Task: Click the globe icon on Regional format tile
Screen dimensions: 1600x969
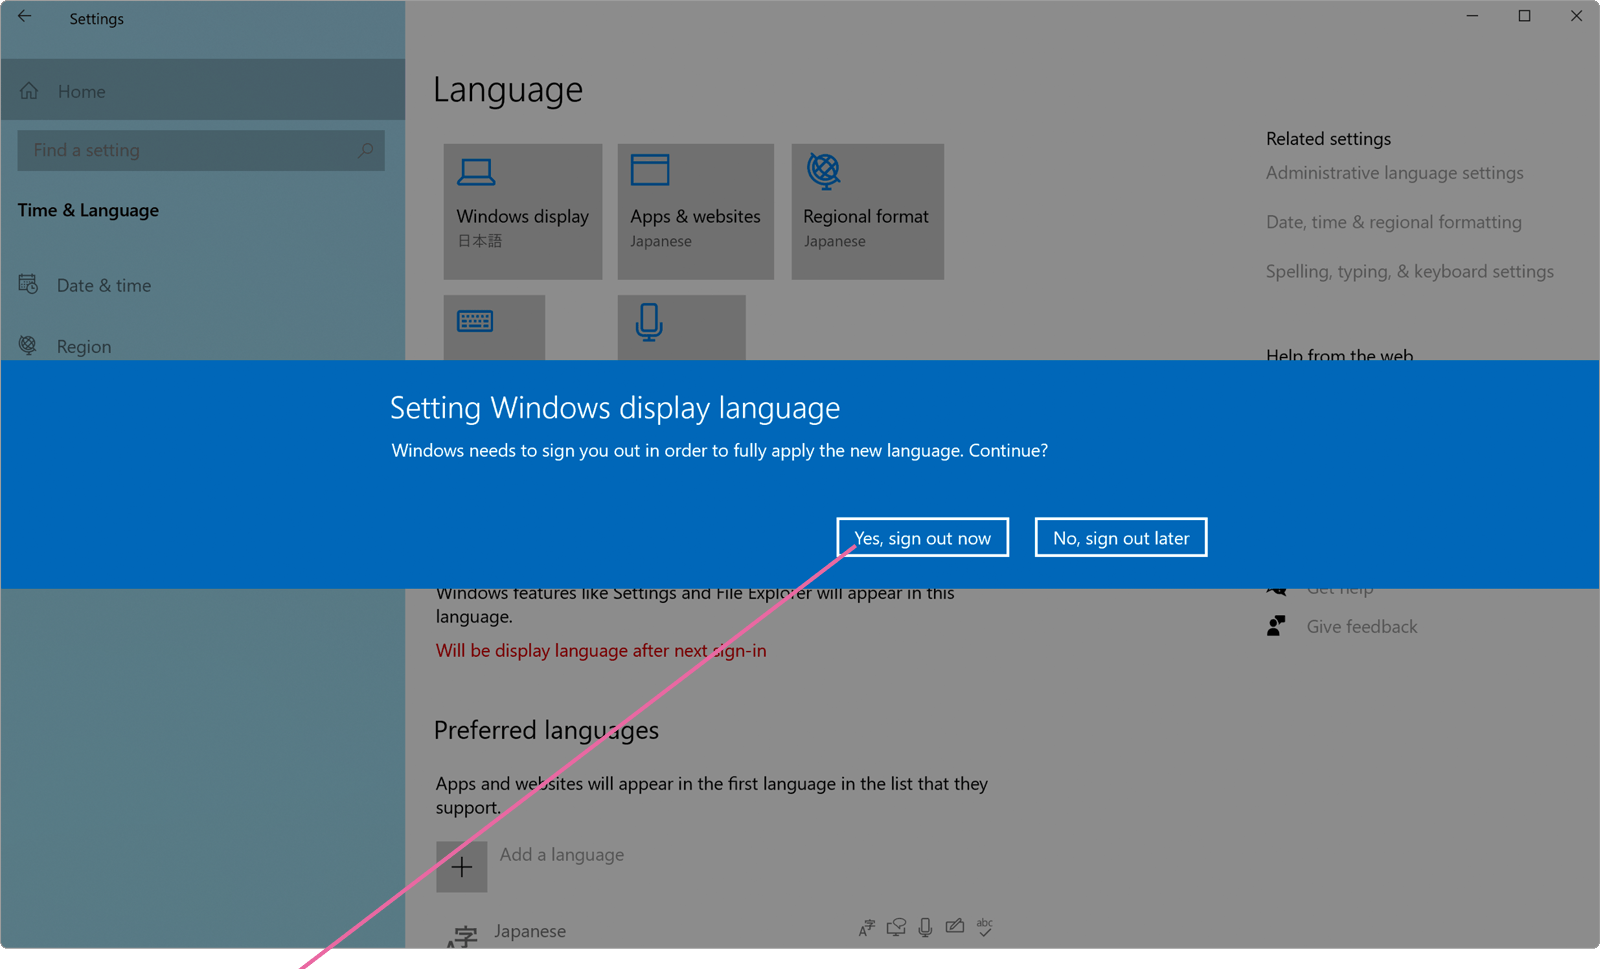Action: (824, 171)
